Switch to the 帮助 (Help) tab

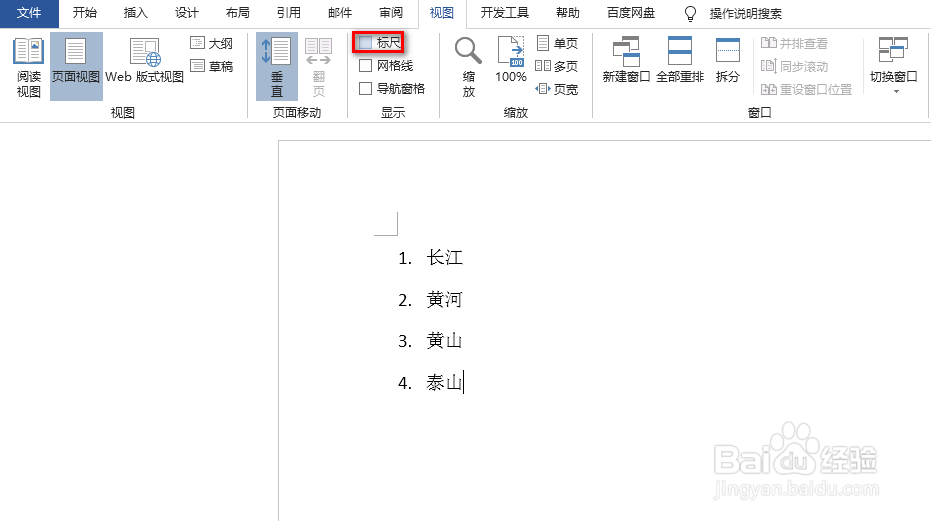(x=568, y=13)
